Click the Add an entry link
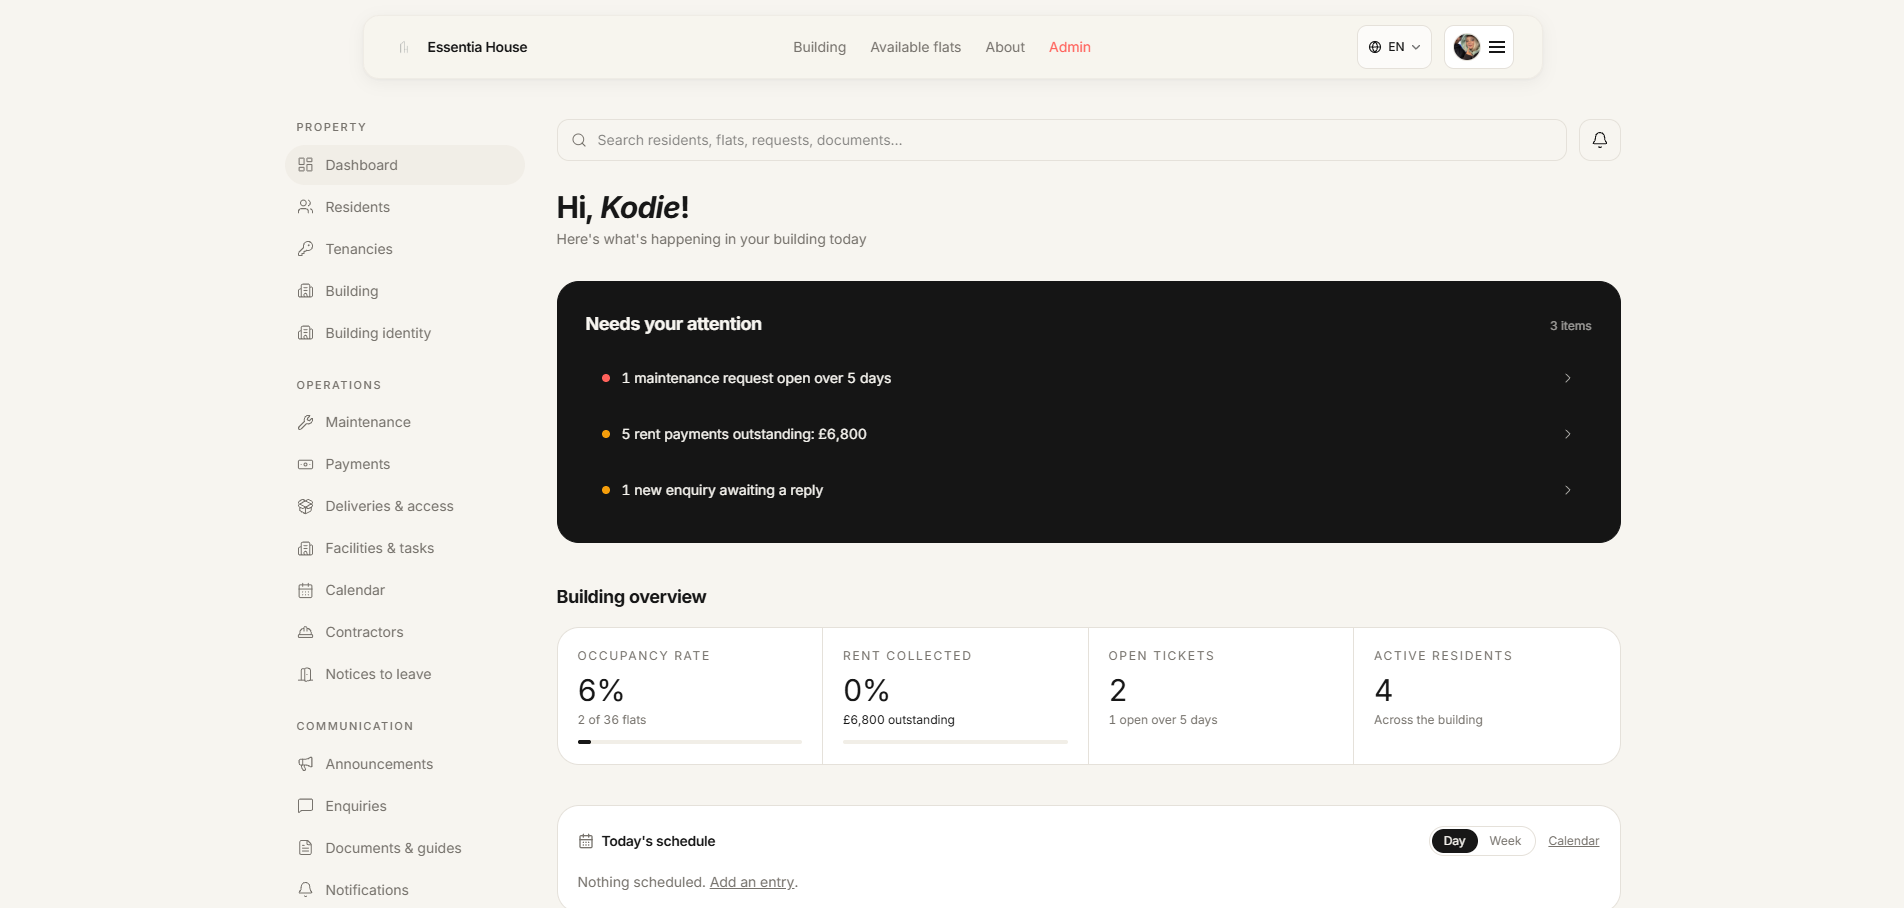Image resolution: width=1904 pixels, height=908 pixels. (752, 882)
